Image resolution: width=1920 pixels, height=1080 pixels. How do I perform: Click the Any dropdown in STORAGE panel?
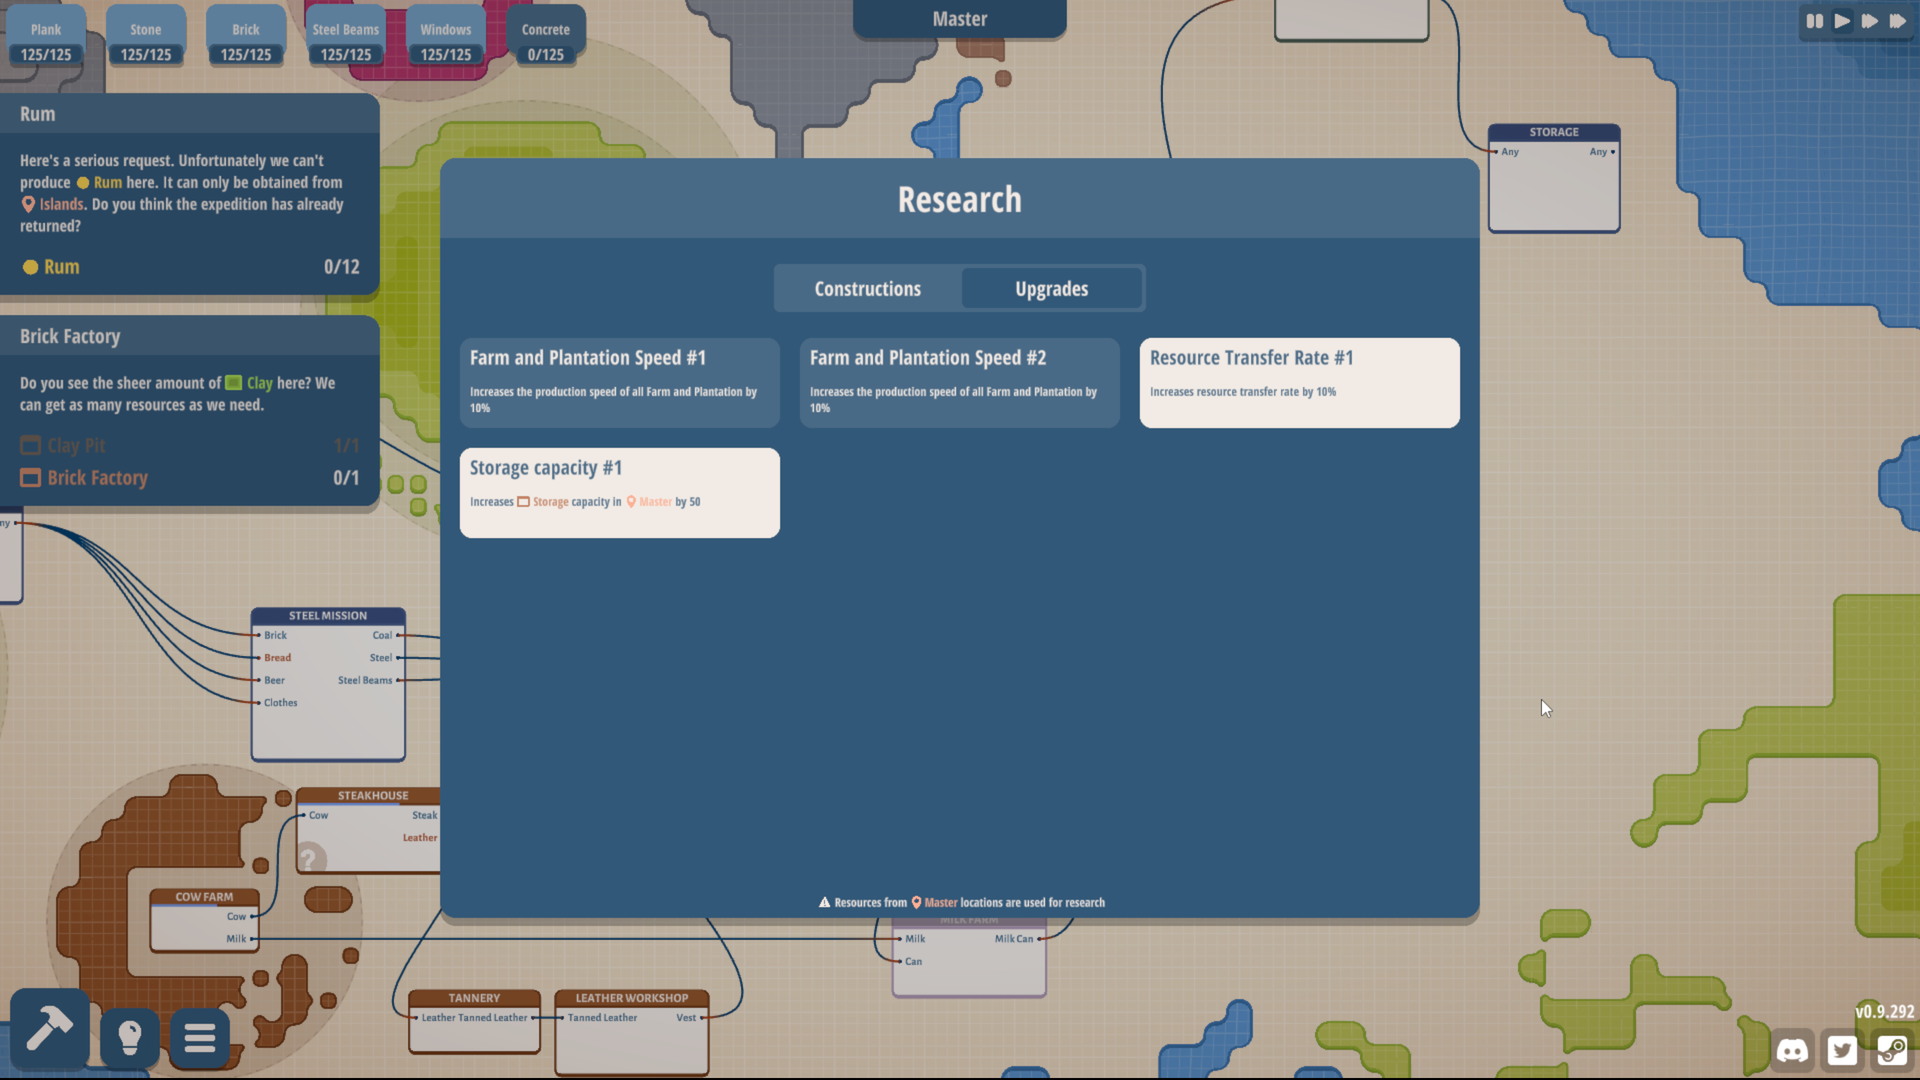(1601, 150)
